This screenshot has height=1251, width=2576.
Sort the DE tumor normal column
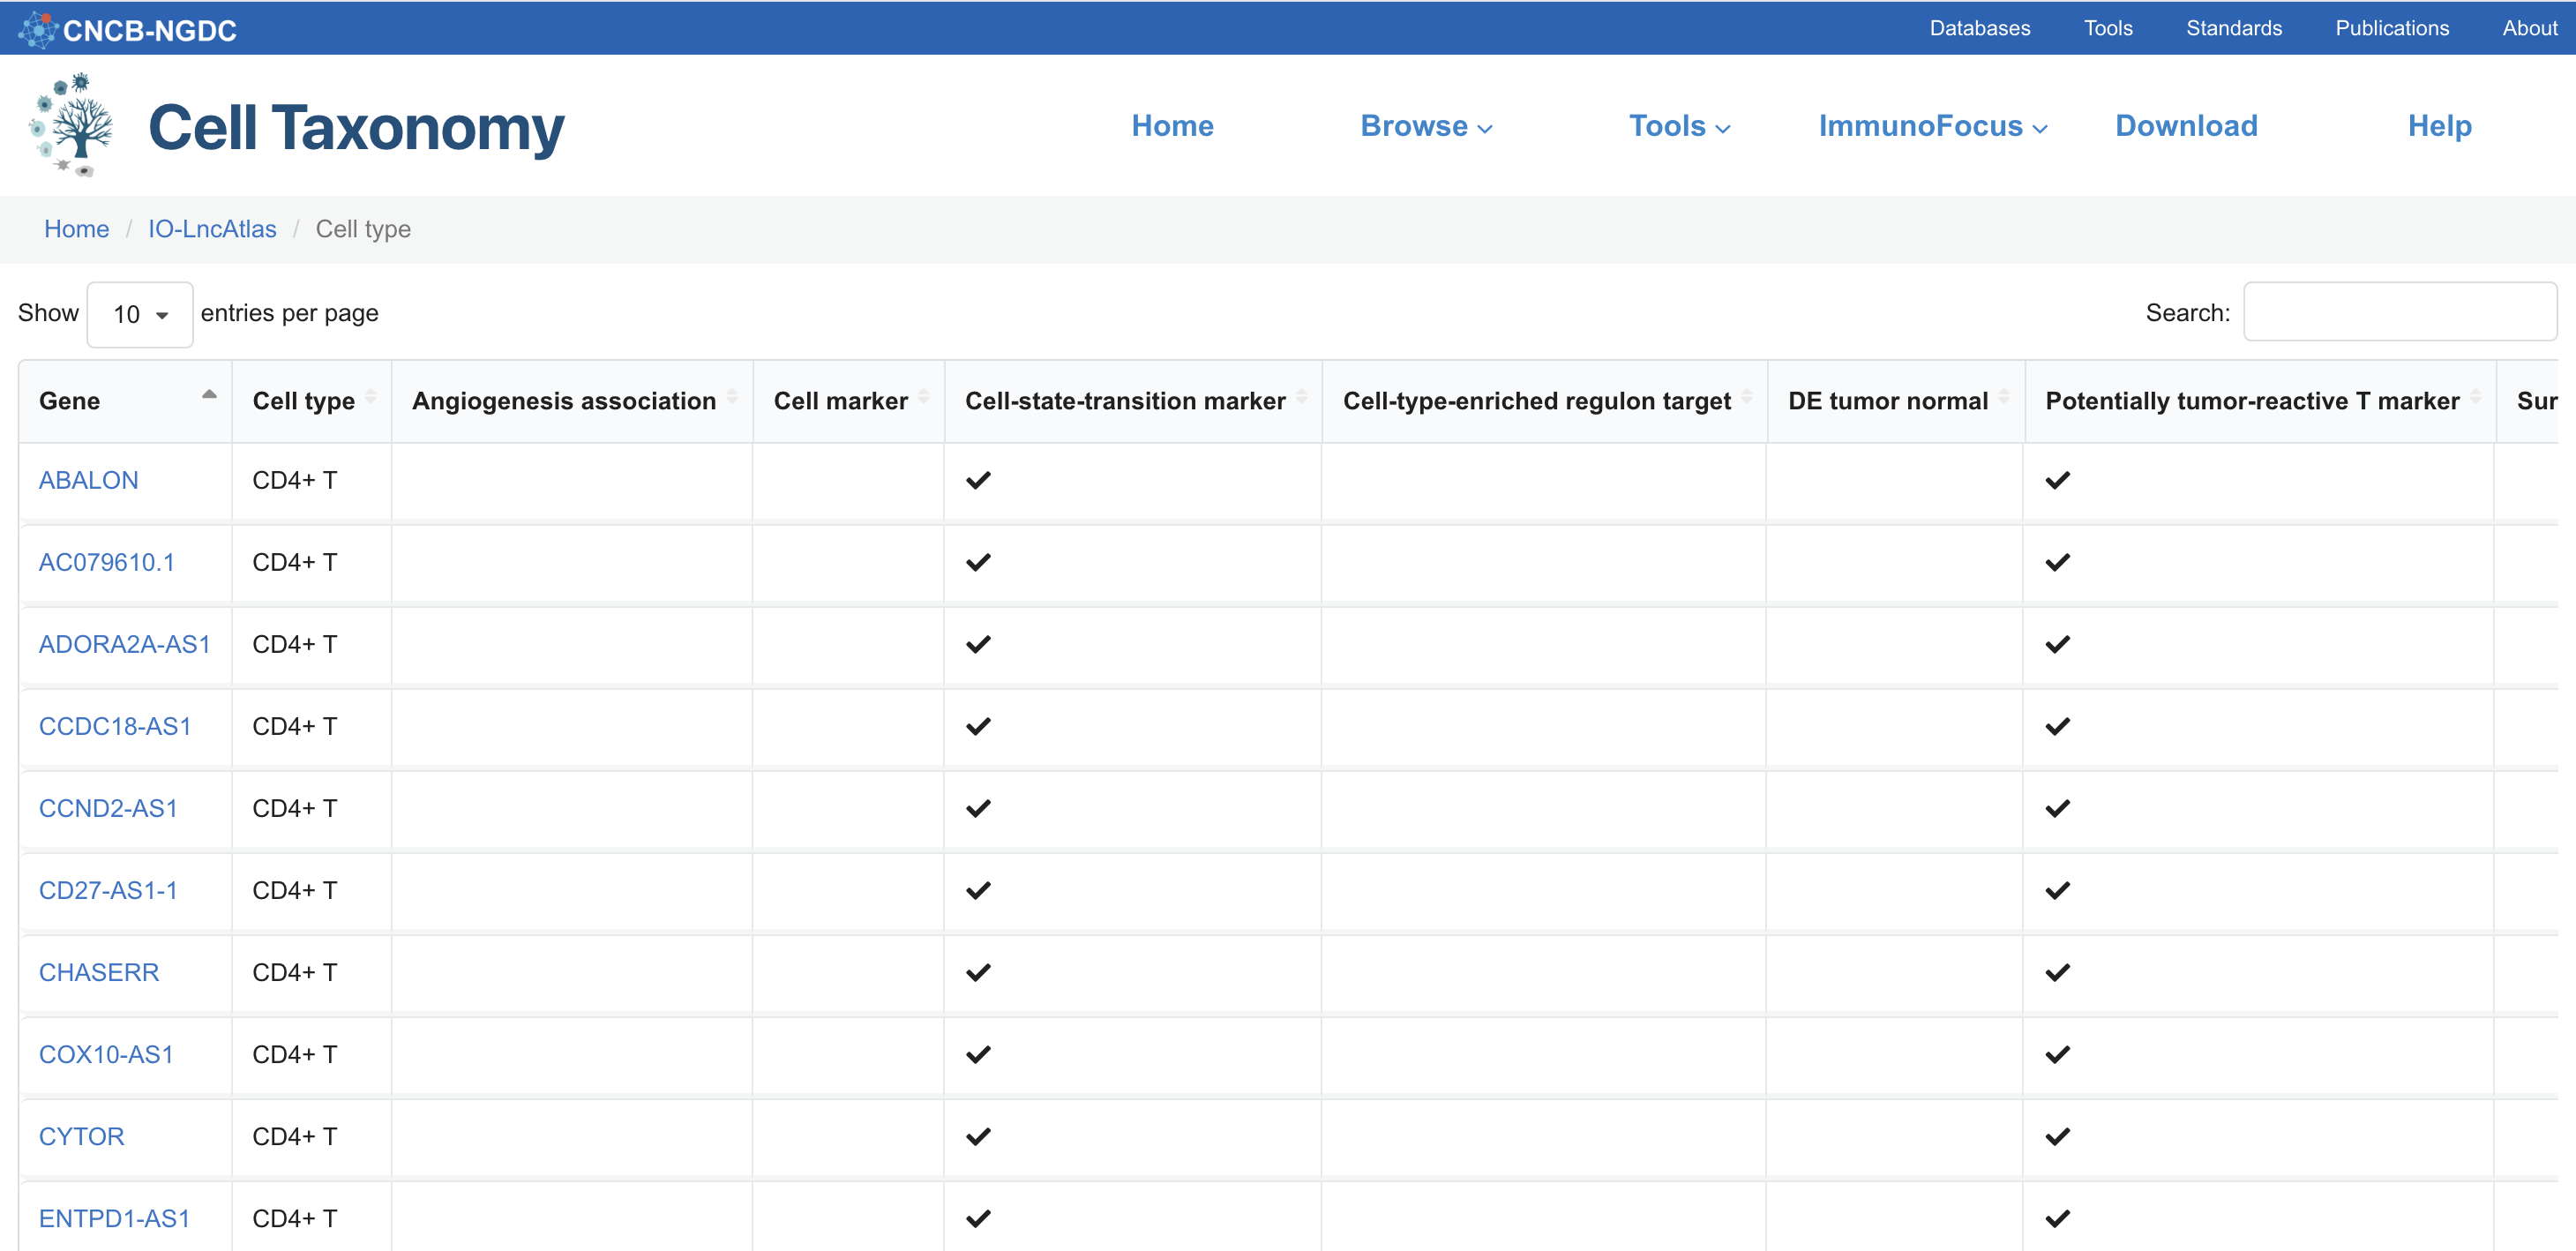pos(2004,397)
